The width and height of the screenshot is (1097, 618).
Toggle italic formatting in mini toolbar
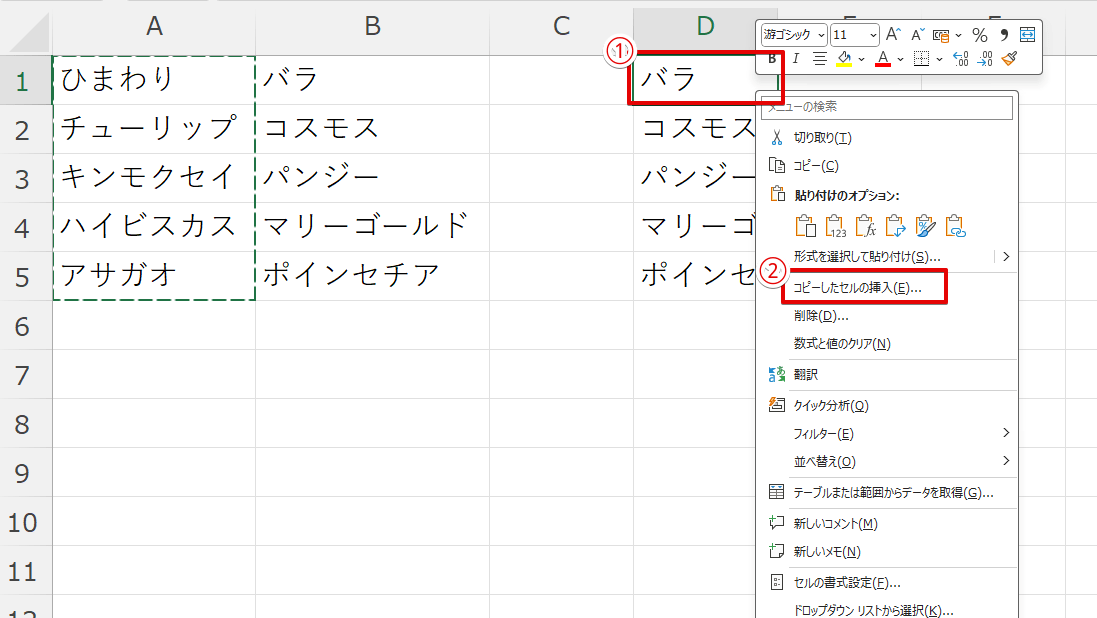796,59
